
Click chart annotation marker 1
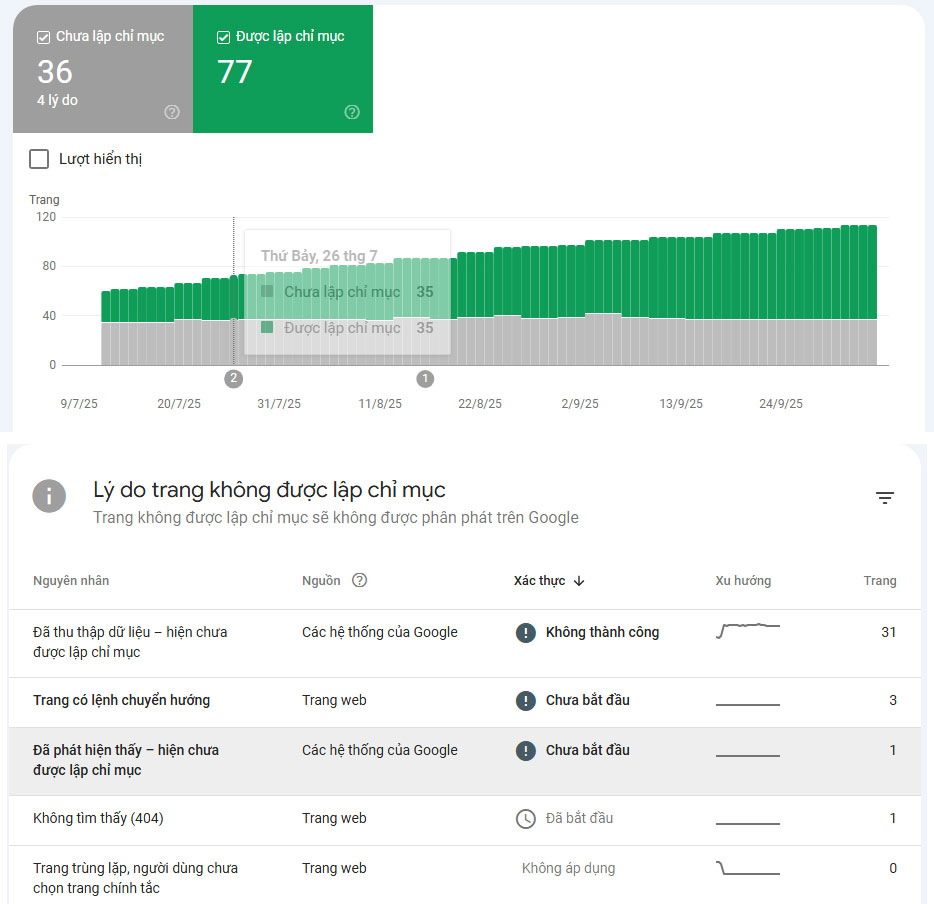[425, 378]
